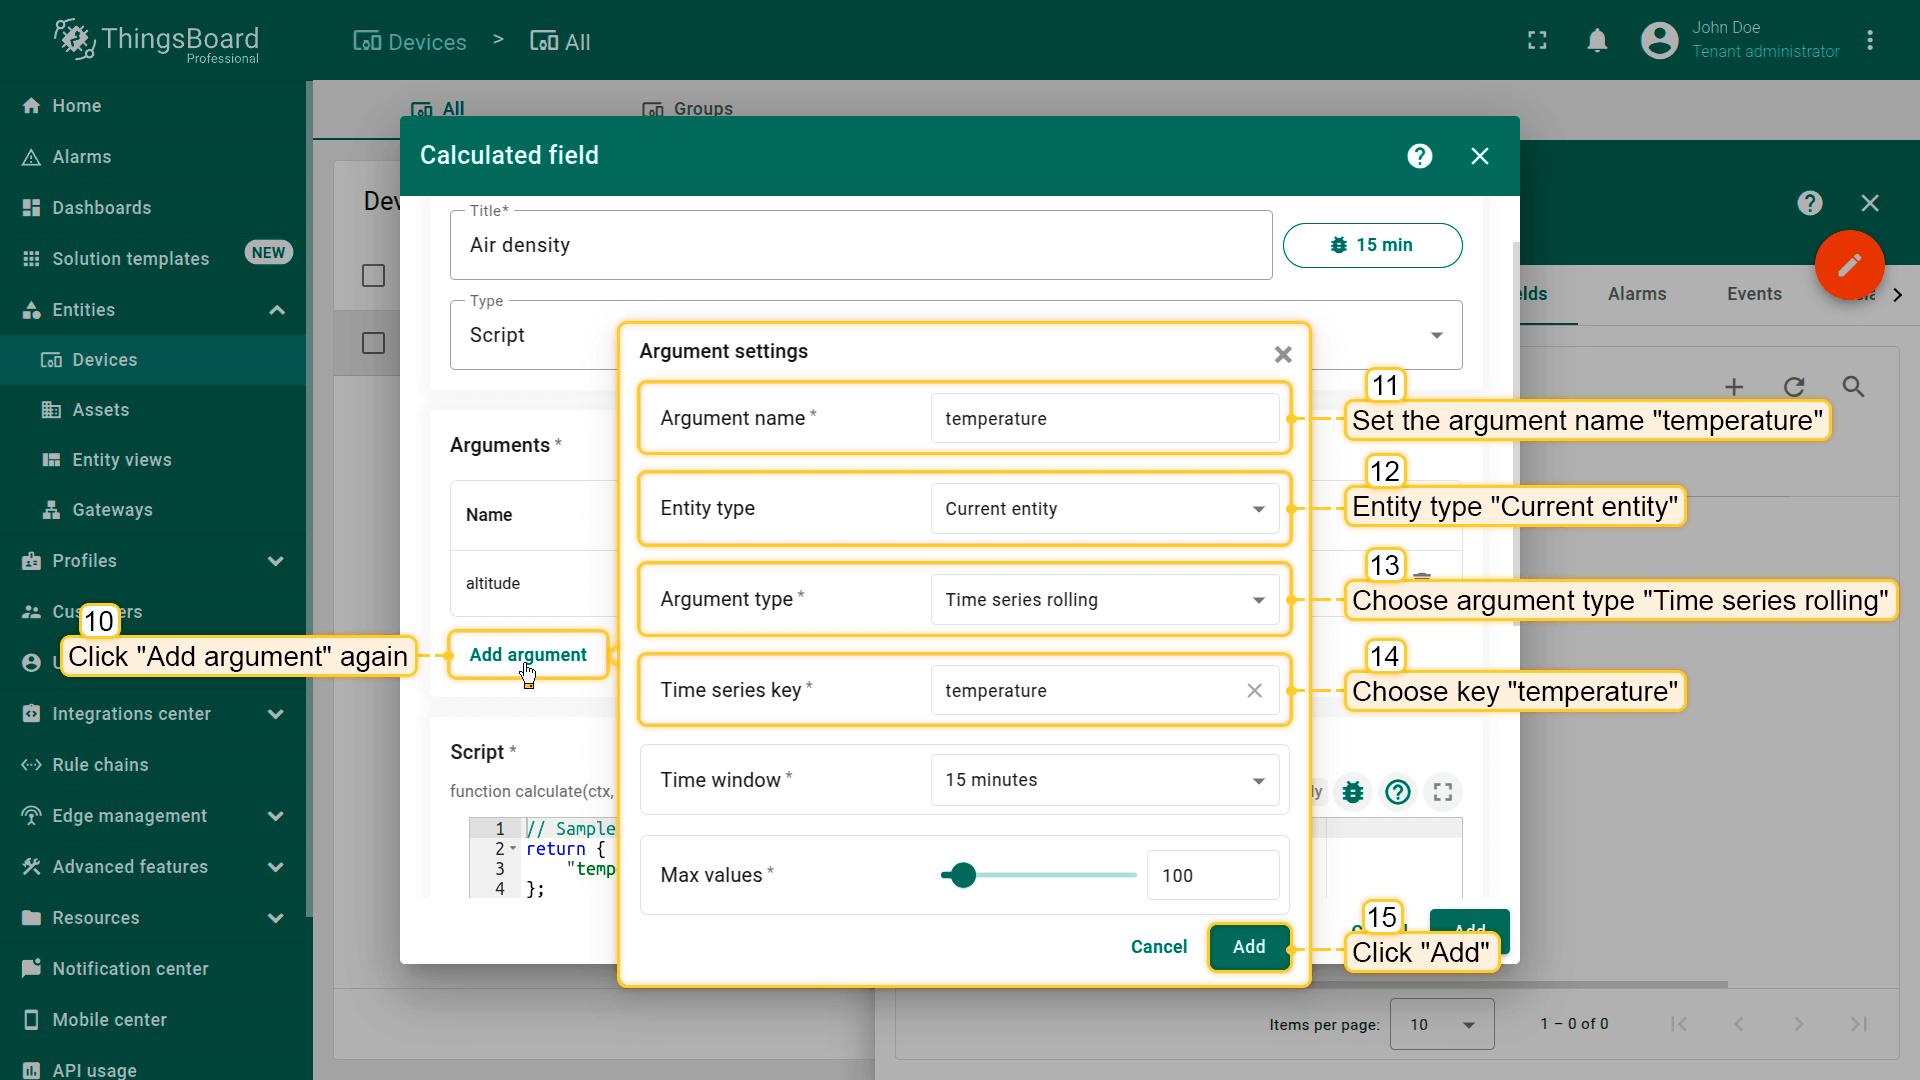Click the refresh icon in details panel
Screen dimensions: 1920x1080
[1794, 387]
